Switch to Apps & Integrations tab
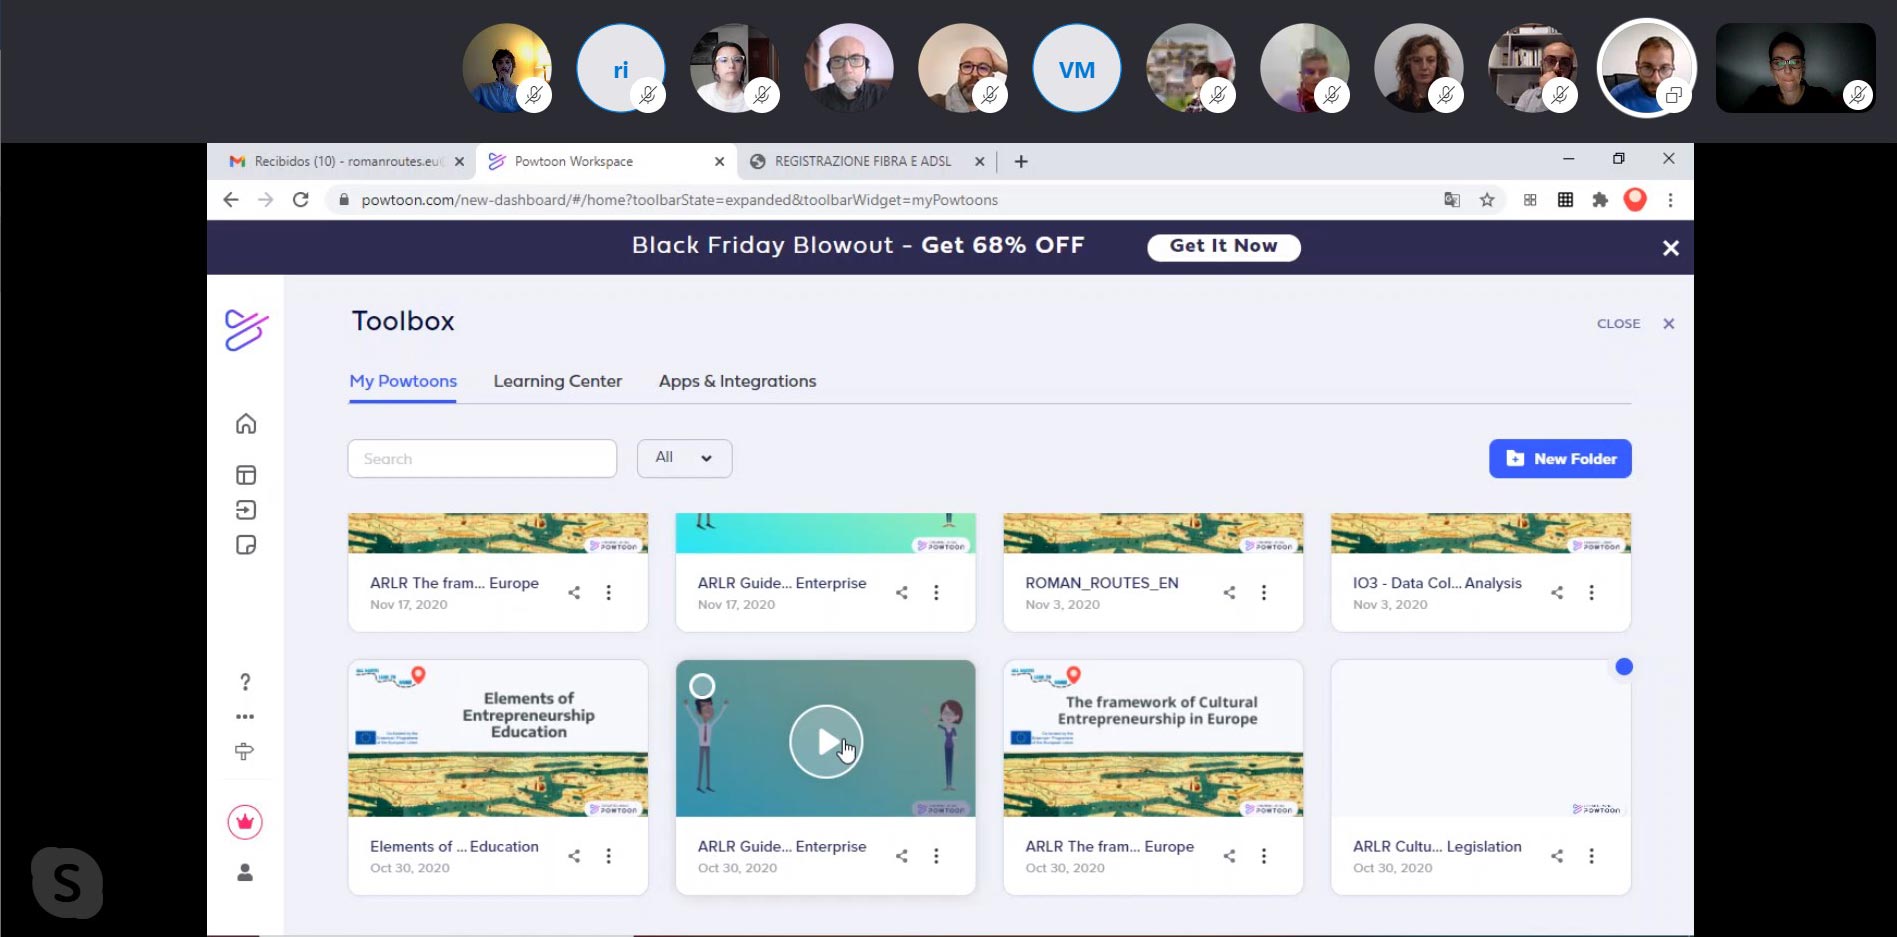The width and height of the screenshot is (1897, 937). coord(737,381)
